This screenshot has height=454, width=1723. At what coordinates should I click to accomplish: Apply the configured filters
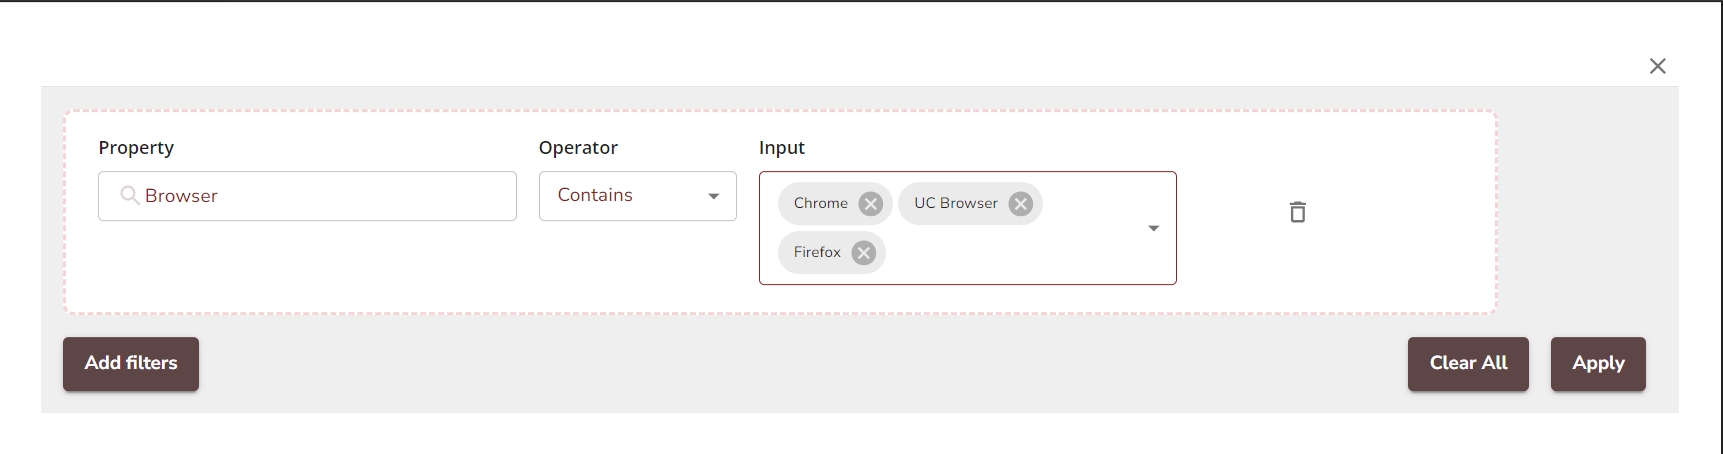1597,364
